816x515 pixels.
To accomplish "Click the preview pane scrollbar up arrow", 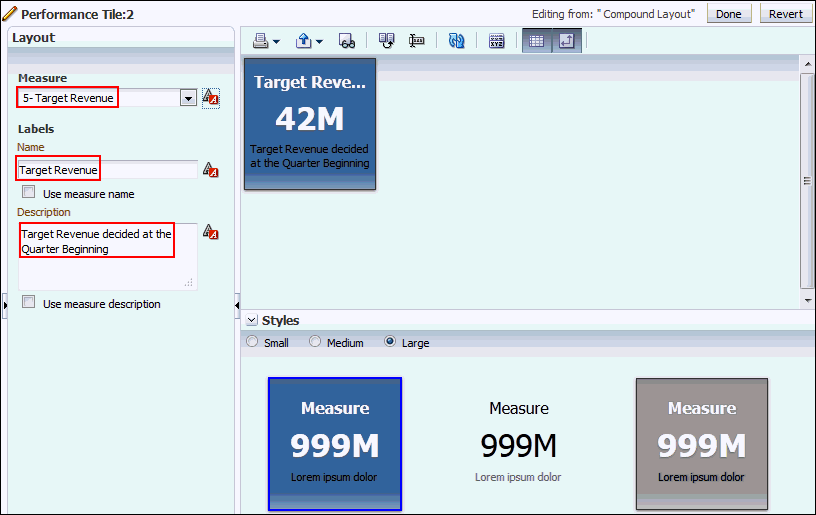I will point(808,65).
